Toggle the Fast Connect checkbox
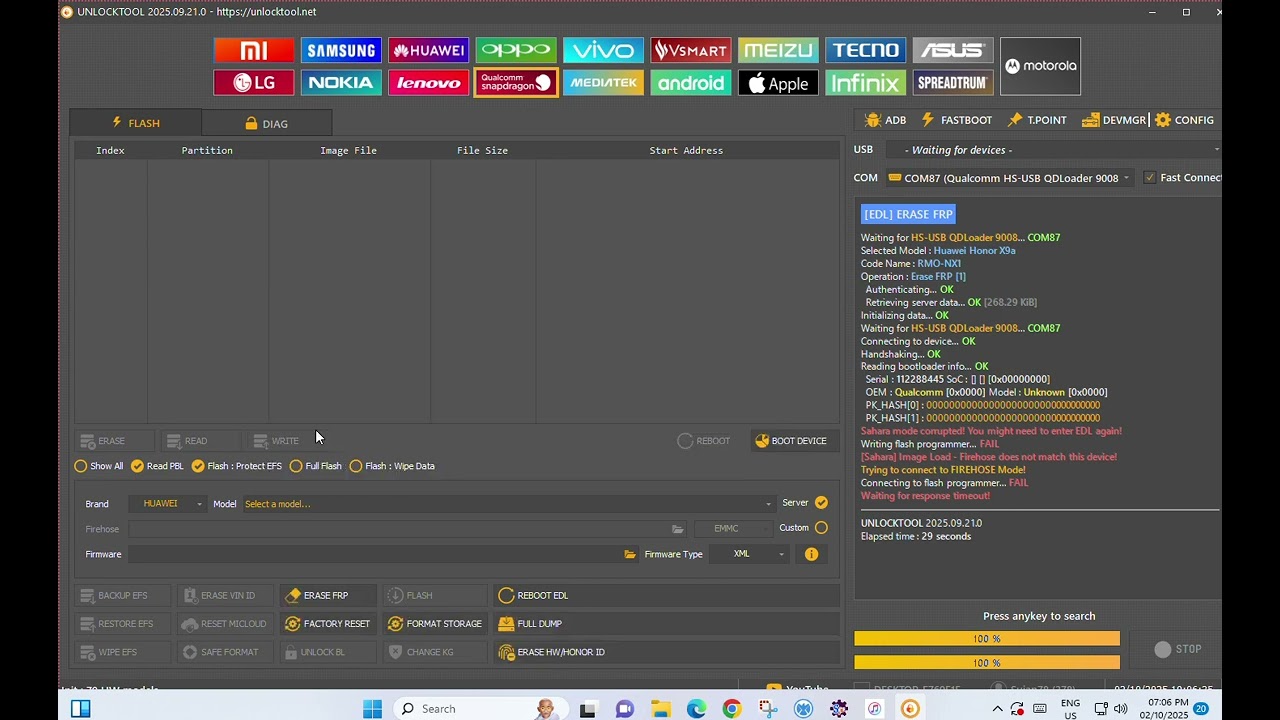Screen dimensions: 1280x720 pyautogui.click(x=1150, y=178)
